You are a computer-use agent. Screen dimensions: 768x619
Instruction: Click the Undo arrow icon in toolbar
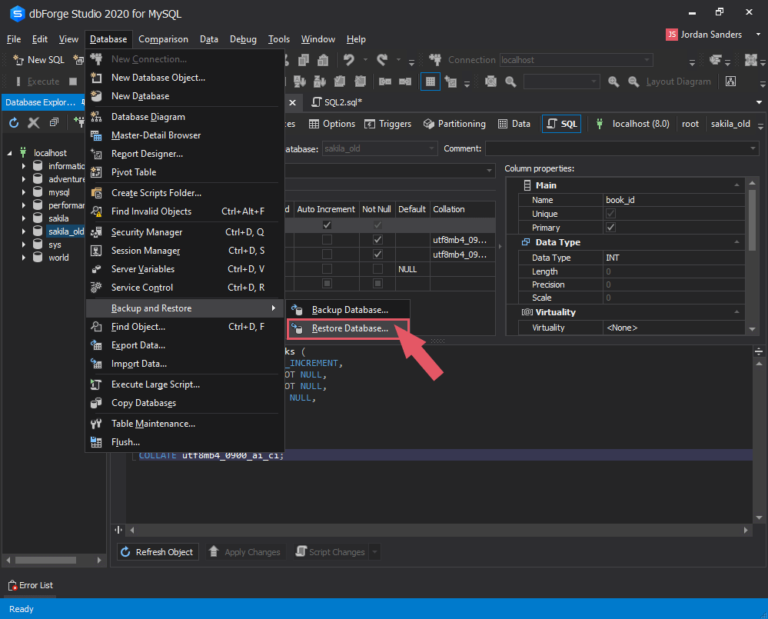point(349,60)
